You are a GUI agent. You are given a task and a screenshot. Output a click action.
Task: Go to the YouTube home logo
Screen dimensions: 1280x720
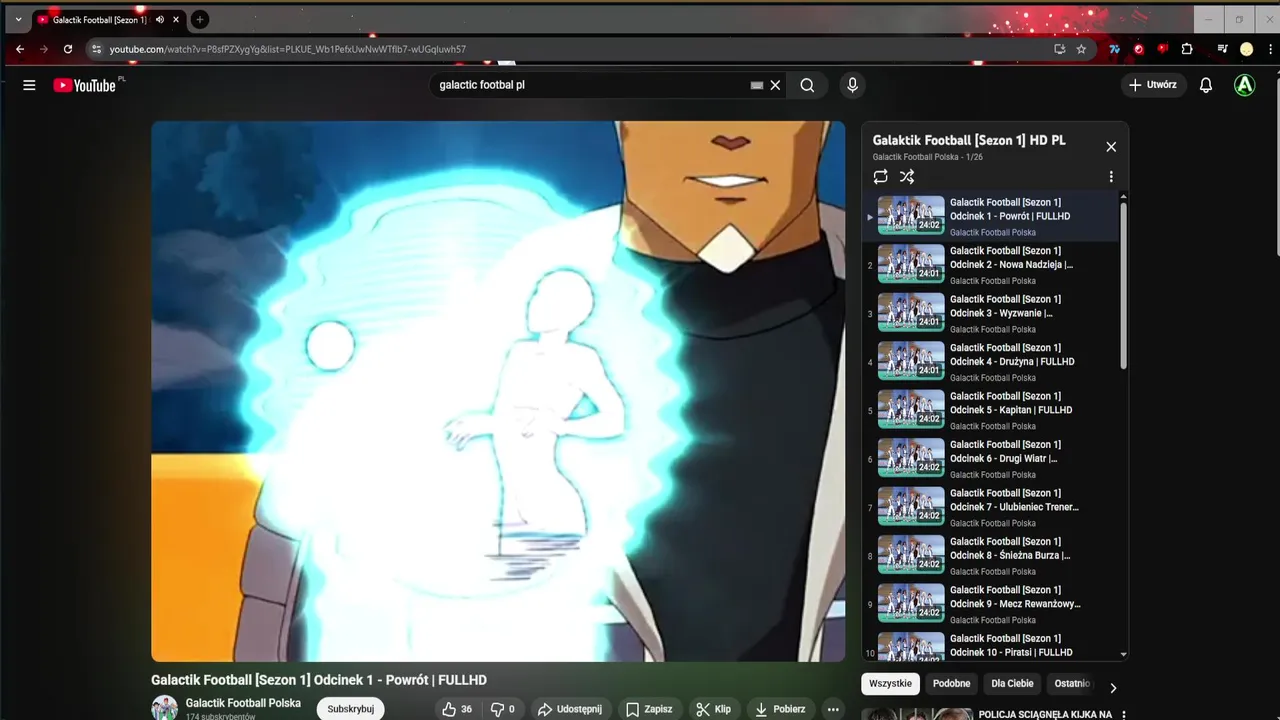pyautogui.click(x=85, y=85)
